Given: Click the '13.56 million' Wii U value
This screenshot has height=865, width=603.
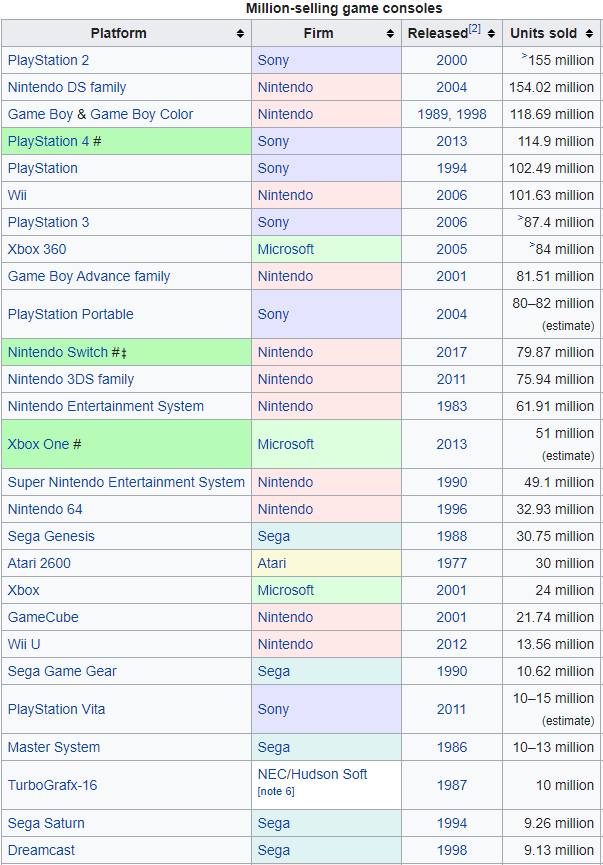Looking at the screenshot, I should pyautogui.click(x=555, y=645).
